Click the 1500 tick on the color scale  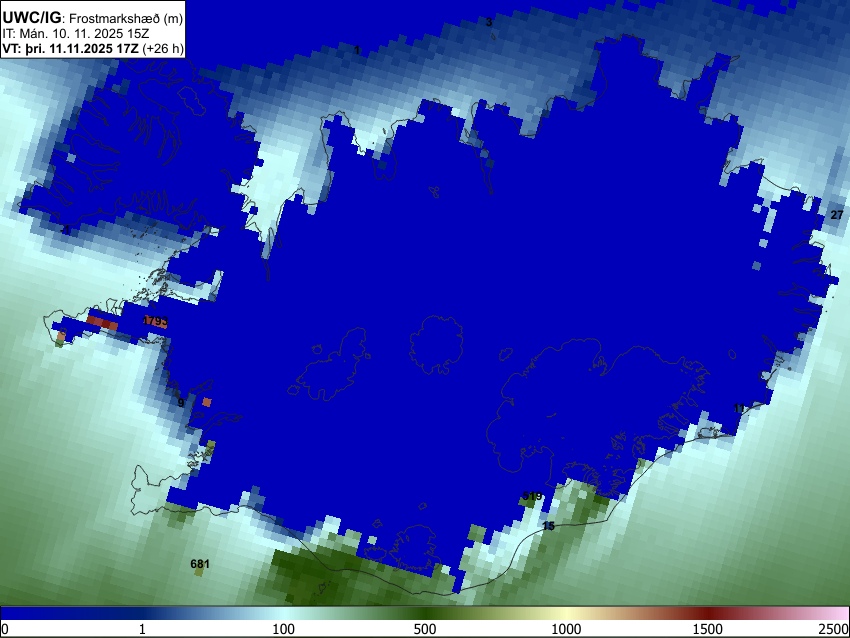pos(708,629)
